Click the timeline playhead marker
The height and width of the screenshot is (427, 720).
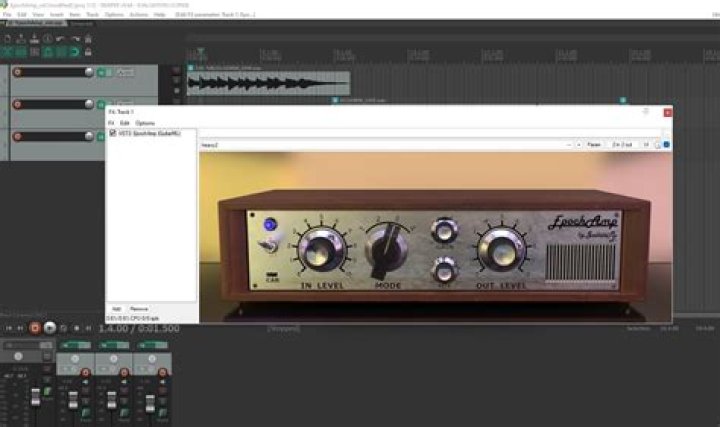pyautogui.click(x=200, y=51)
